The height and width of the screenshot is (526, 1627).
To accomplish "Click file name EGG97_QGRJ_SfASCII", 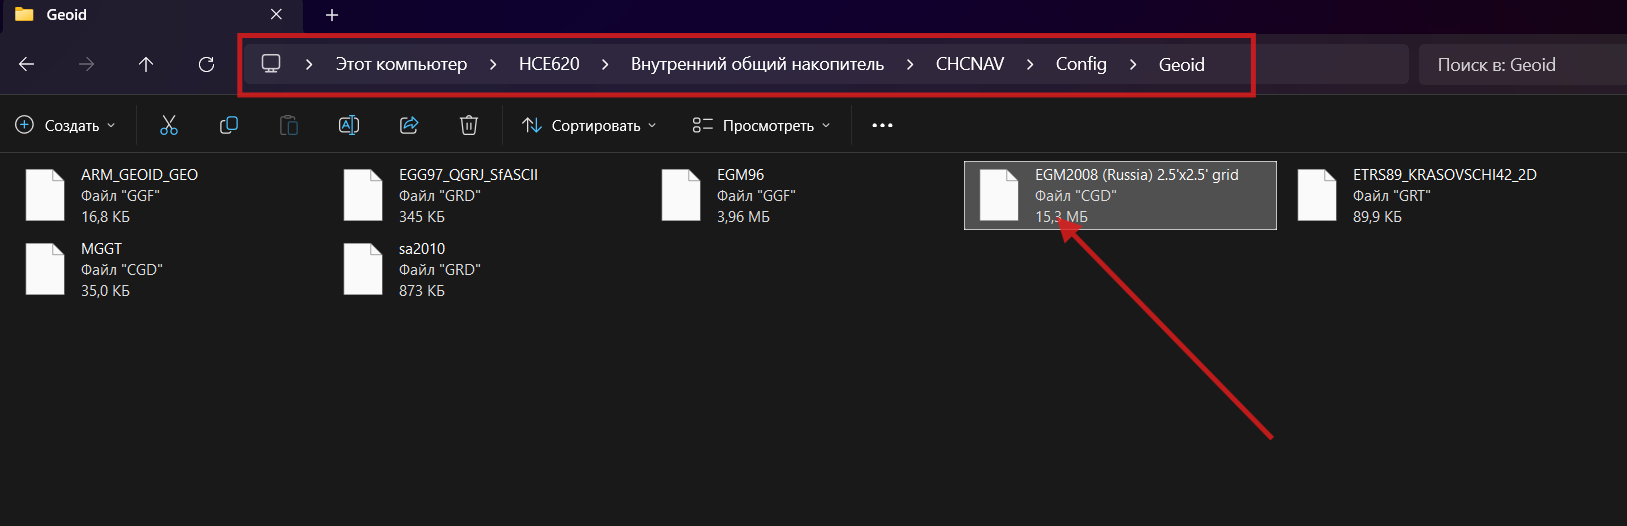I will (468, 174).
